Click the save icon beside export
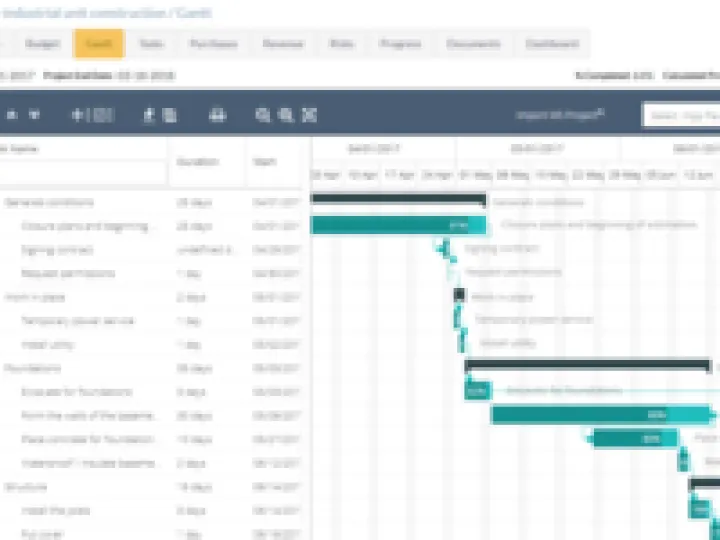The height and width of the screenshot is (540, 720). [x=170, y=115]
